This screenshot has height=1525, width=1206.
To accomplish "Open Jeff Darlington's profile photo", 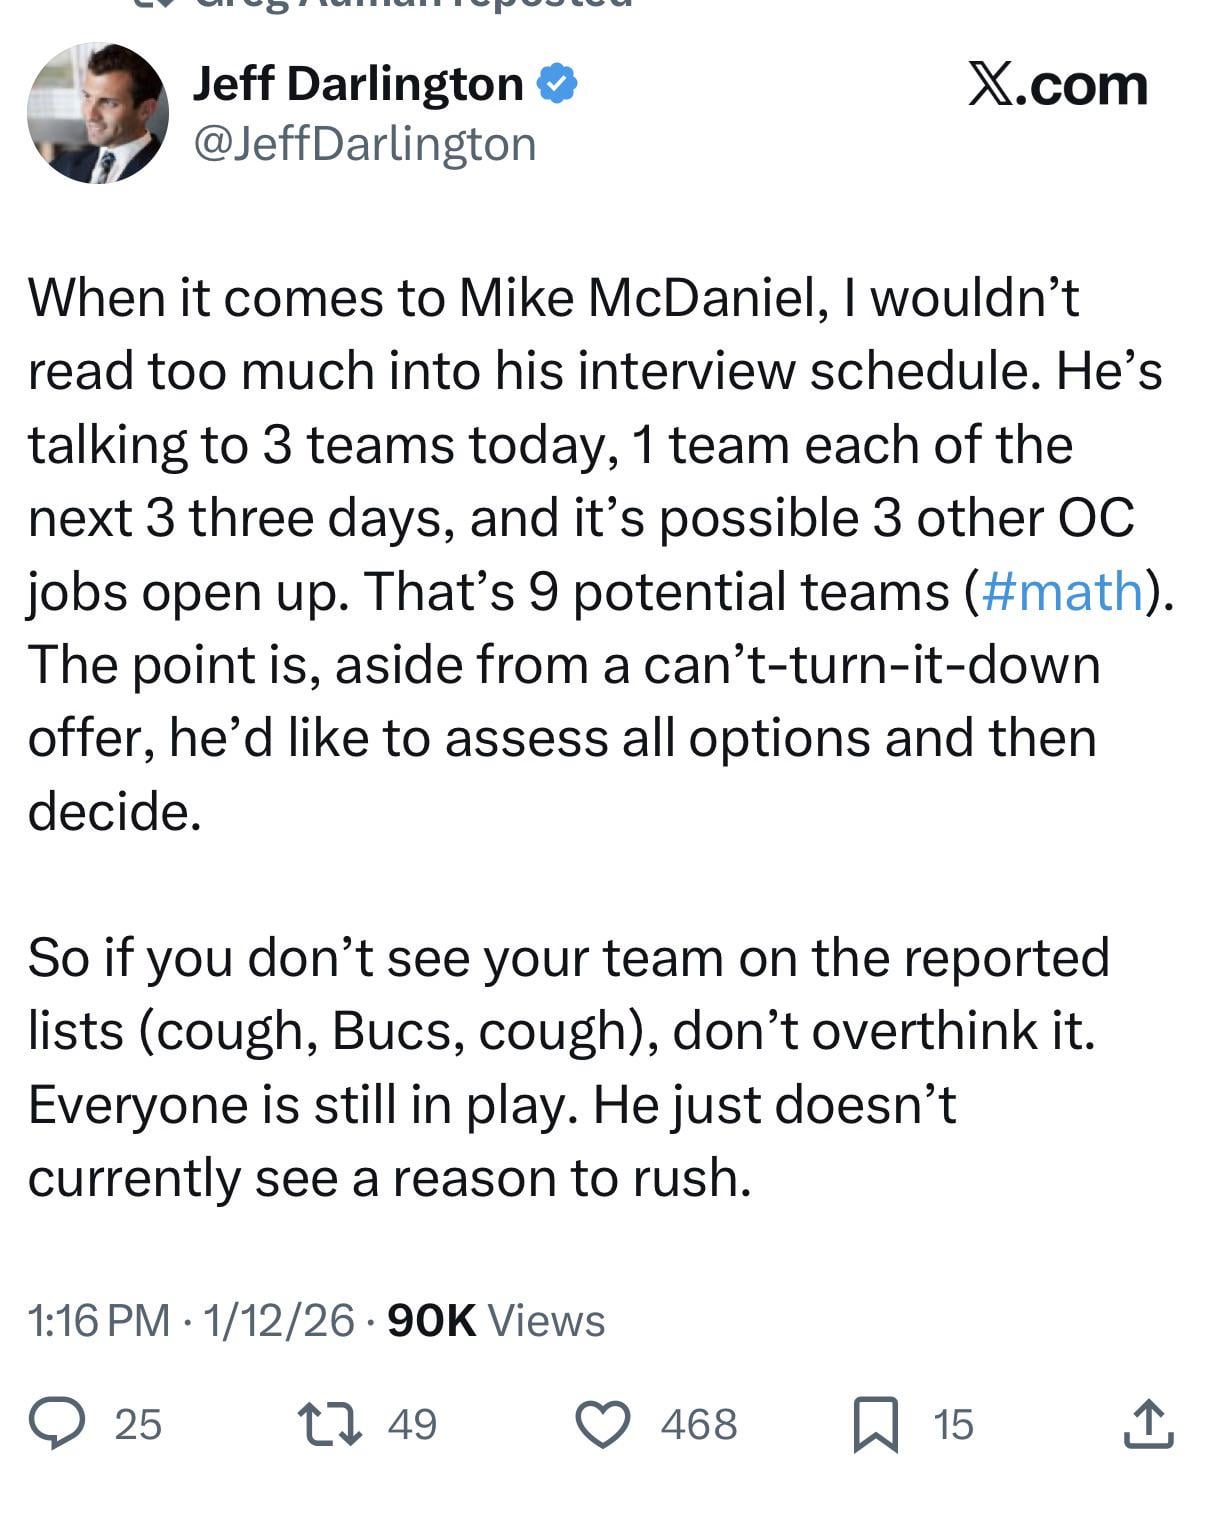I will [x=97, y=113].
